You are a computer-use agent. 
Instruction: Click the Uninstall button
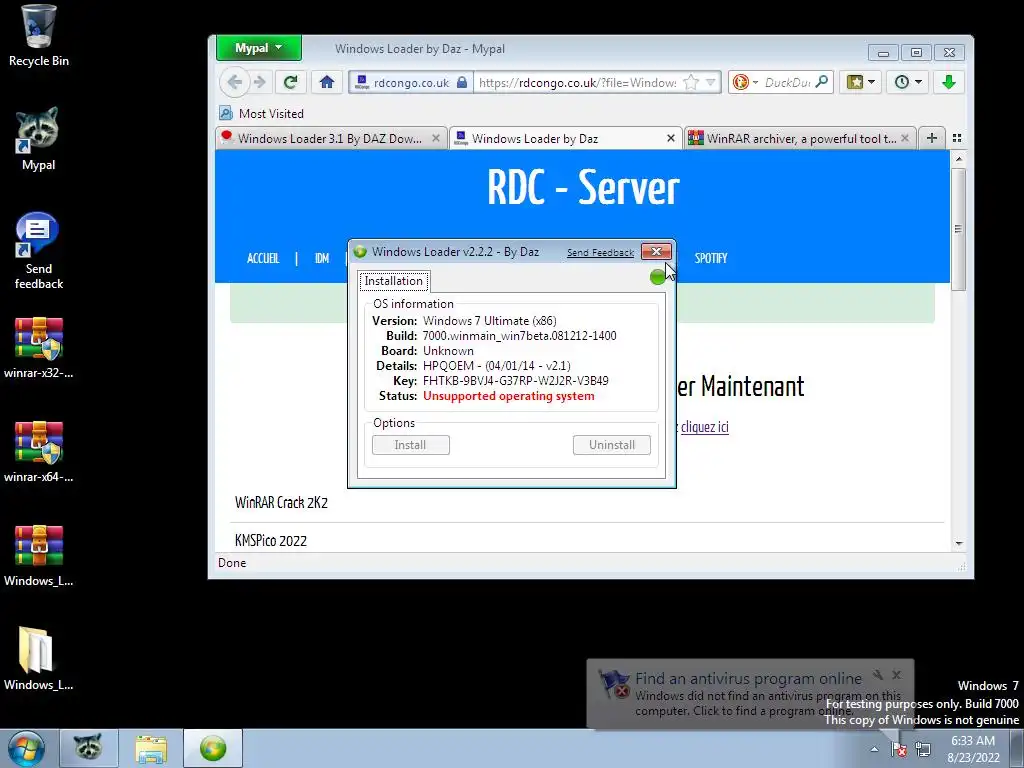point(612,445)
